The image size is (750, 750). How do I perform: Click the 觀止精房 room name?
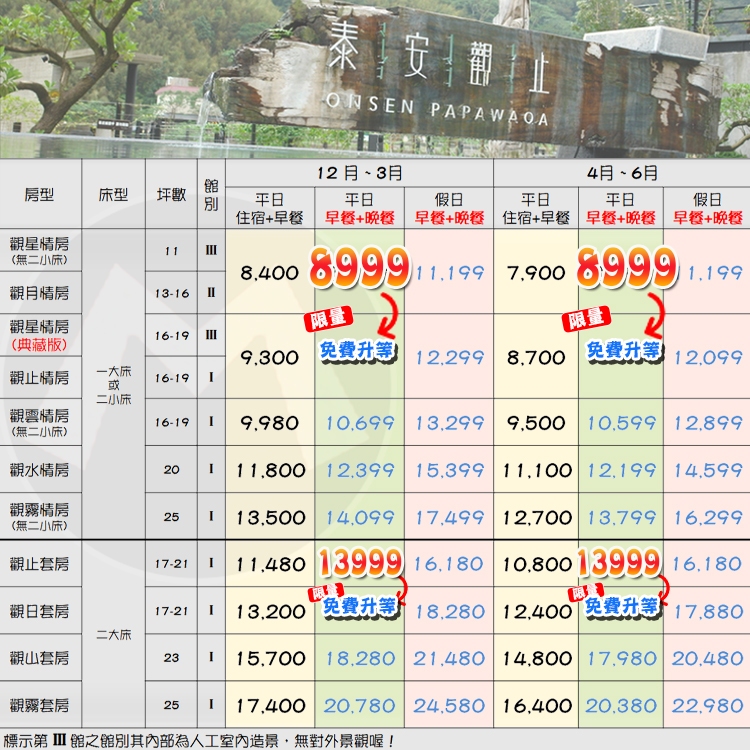tap(39, 378)
